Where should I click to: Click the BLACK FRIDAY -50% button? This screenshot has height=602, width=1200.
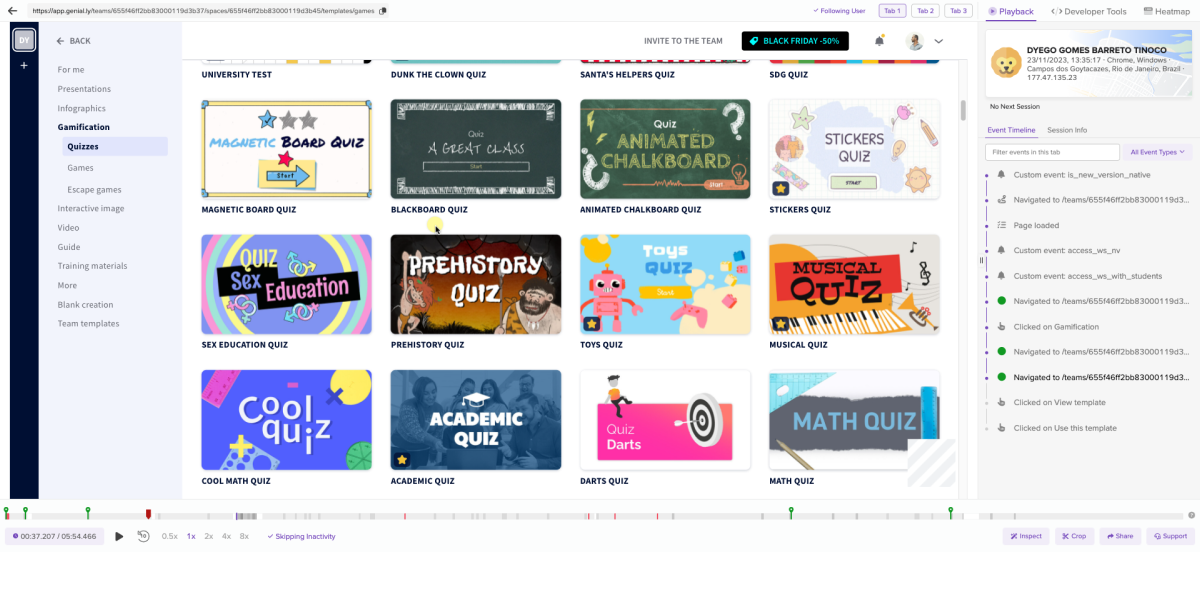coord(795,41)
